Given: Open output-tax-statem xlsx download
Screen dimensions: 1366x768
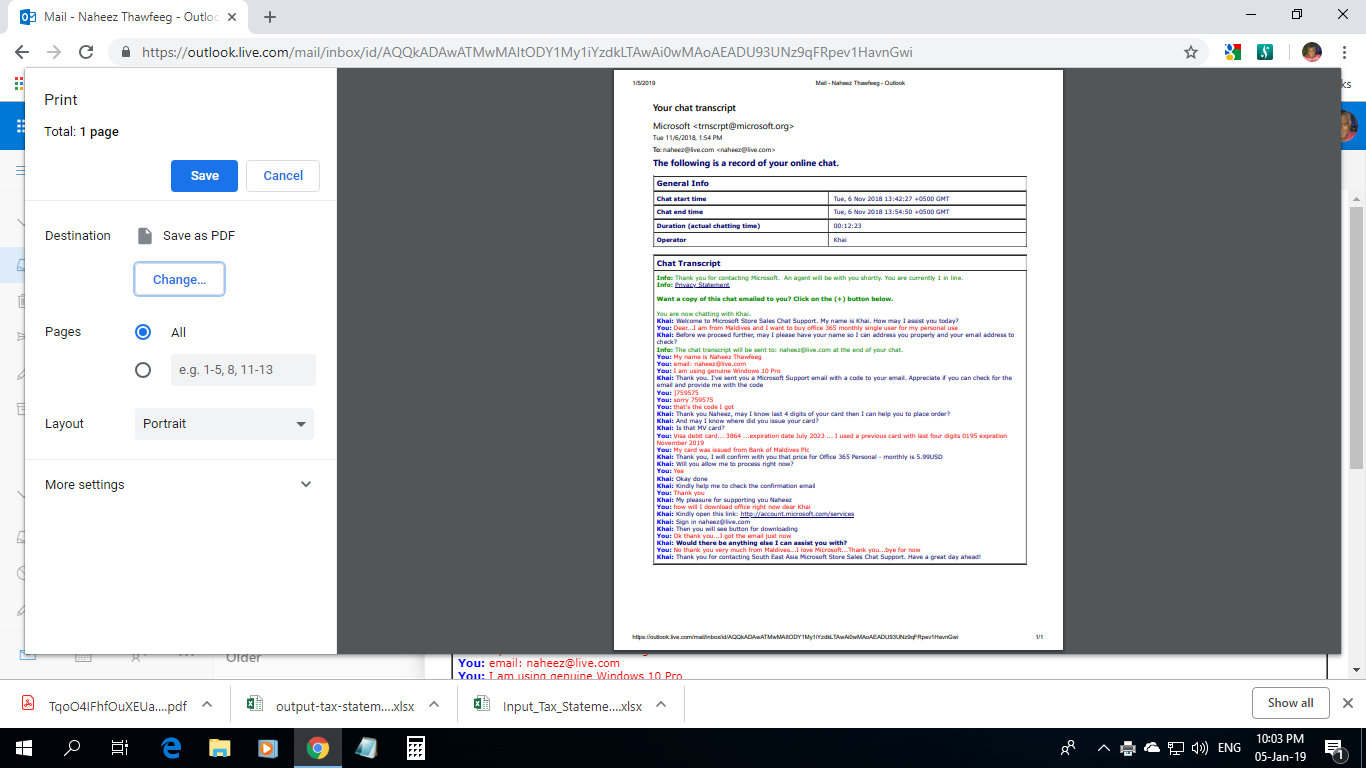Looking at the screenshot, I should coord(333,704).
